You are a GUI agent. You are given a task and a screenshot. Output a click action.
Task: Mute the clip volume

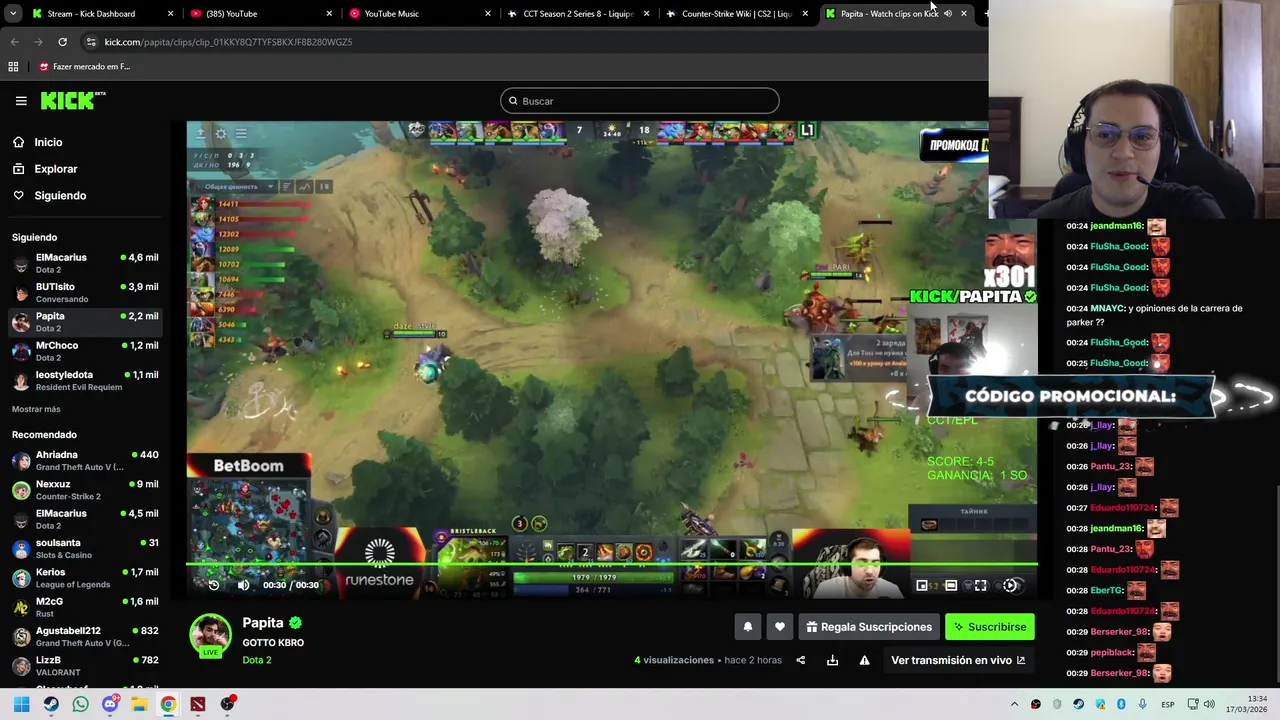coord(243,585)
